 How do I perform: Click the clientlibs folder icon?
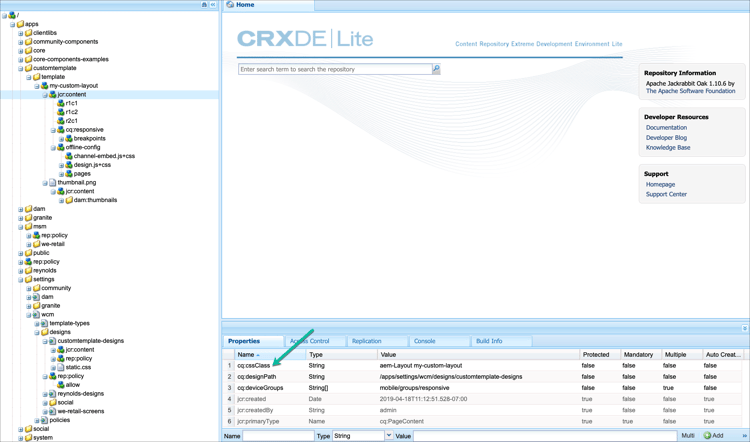(28, 33)
